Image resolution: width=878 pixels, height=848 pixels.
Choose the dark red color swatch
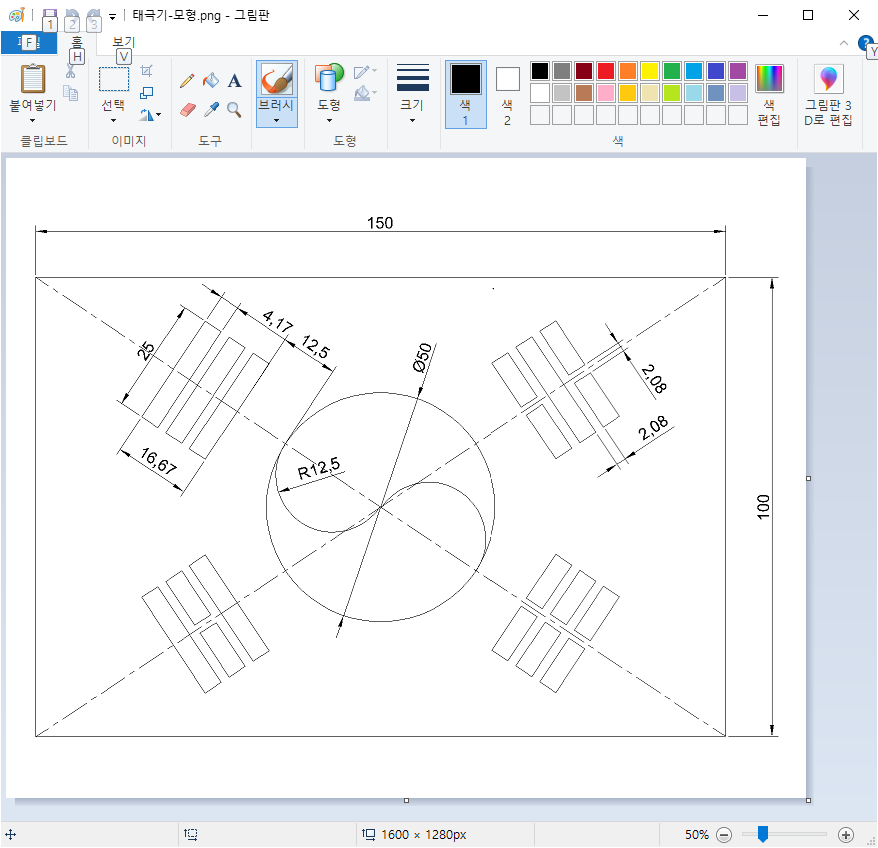click(x=584, y=71)
